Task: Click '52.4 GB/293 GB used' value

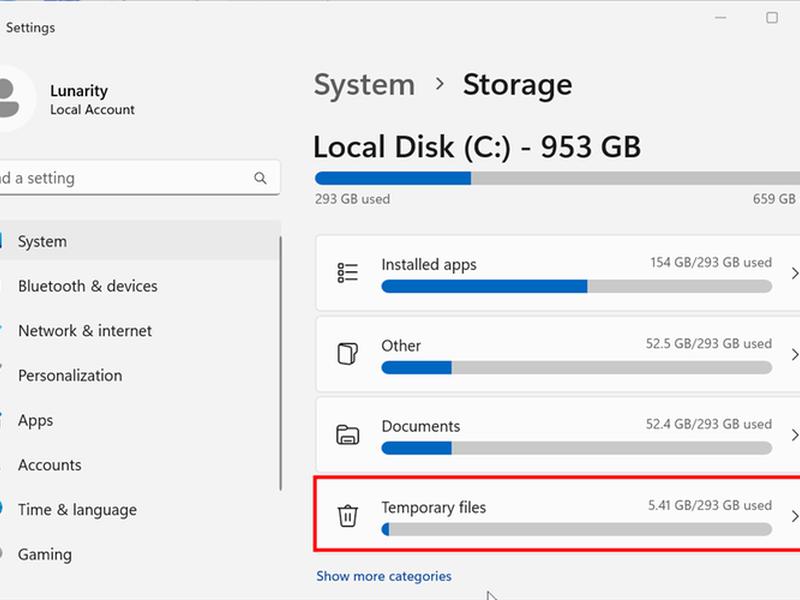Action: pos(709,424)
